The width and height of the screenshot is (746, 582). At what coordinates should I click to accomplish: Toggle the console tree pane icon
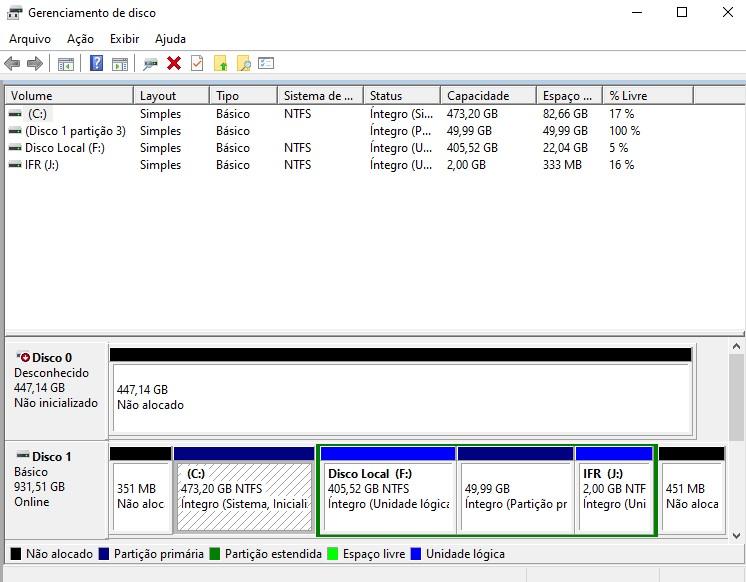pyautogui.click(x=66, y=63)
